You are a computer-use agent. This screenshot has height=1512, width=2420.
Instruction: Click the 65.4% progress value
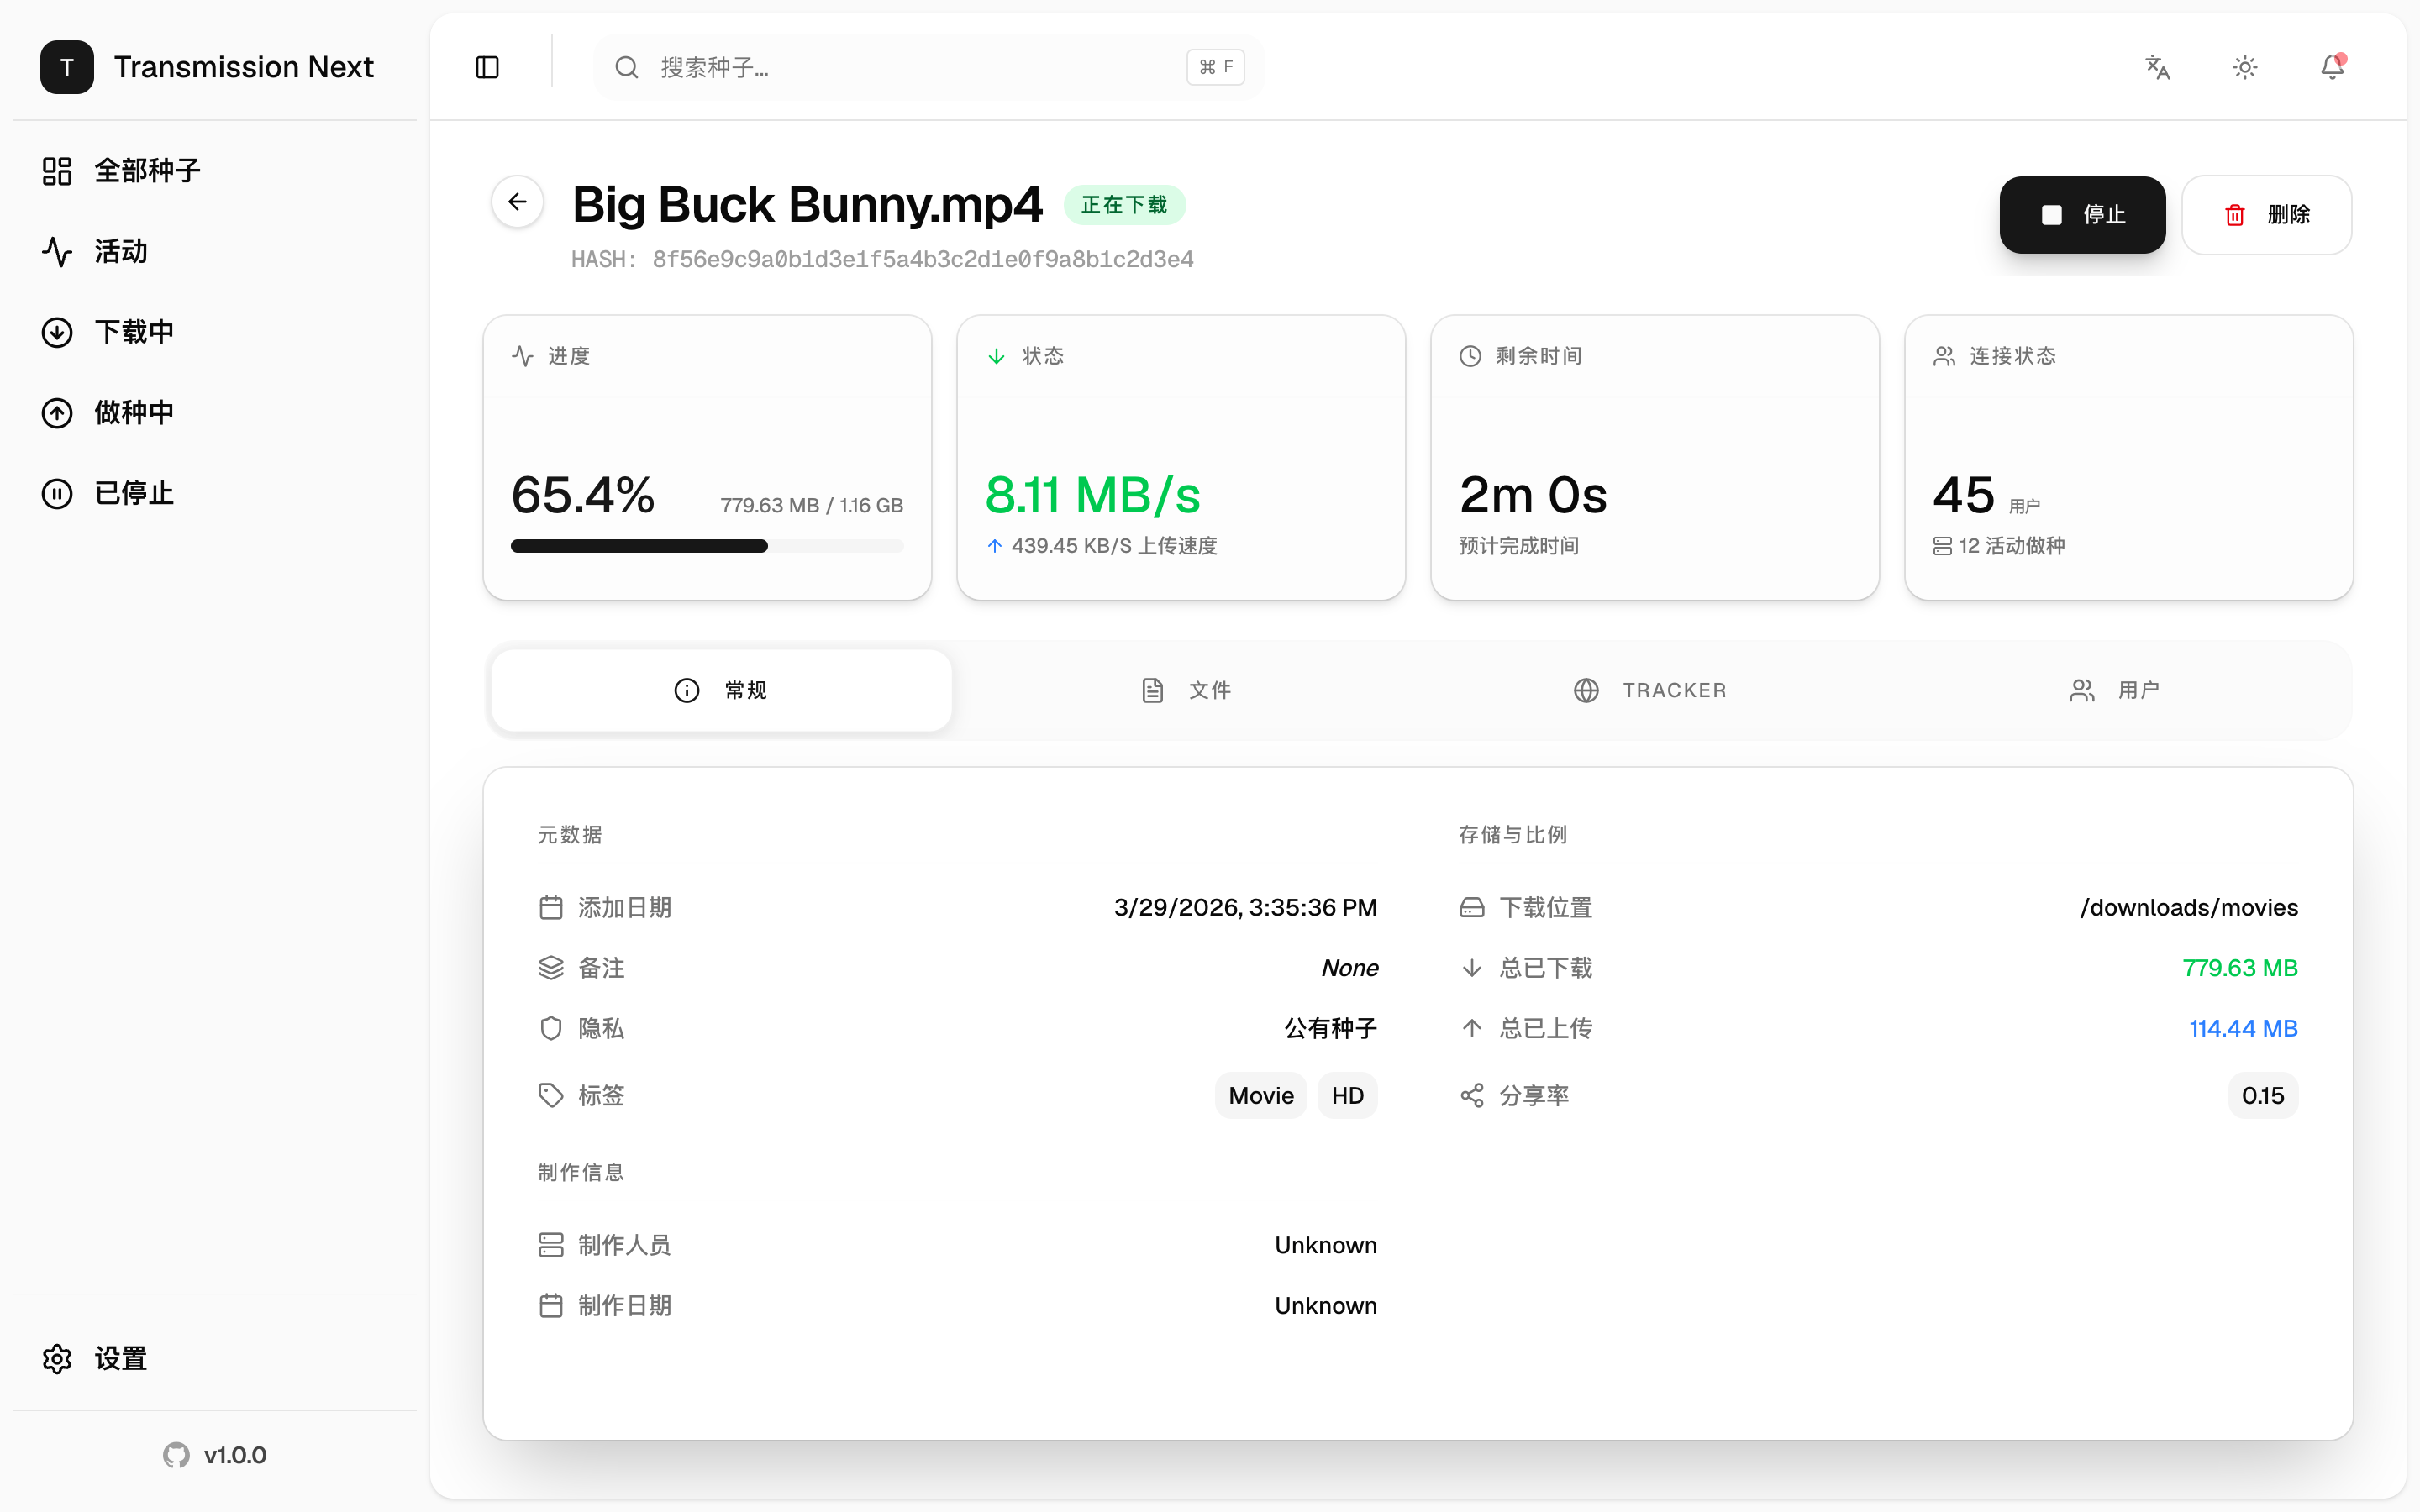[x=583, y=495]
